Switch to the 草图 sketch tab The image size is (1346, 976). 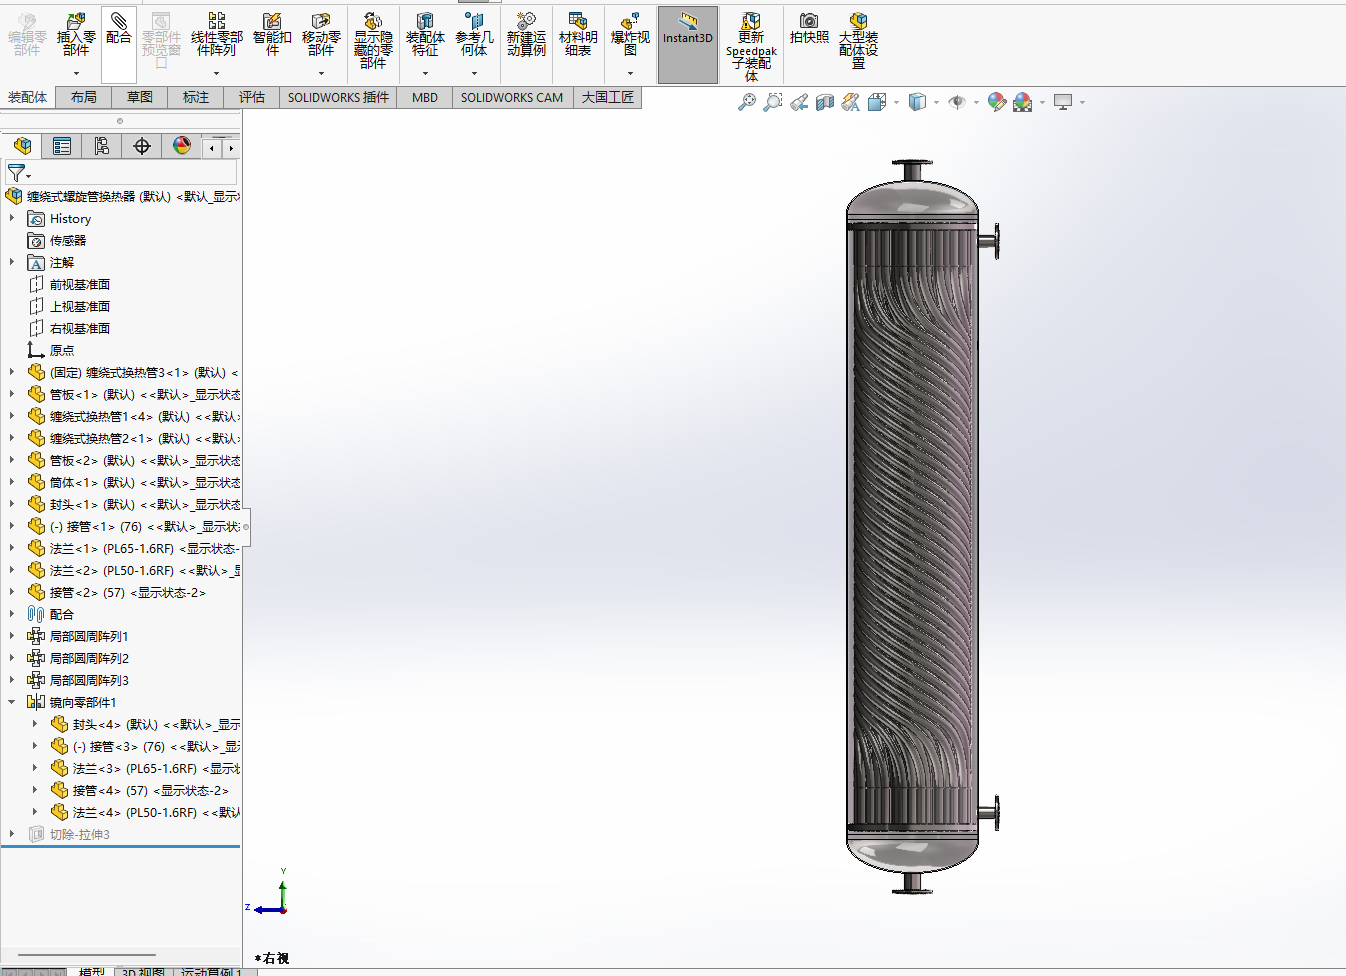[x=140, y=97]
